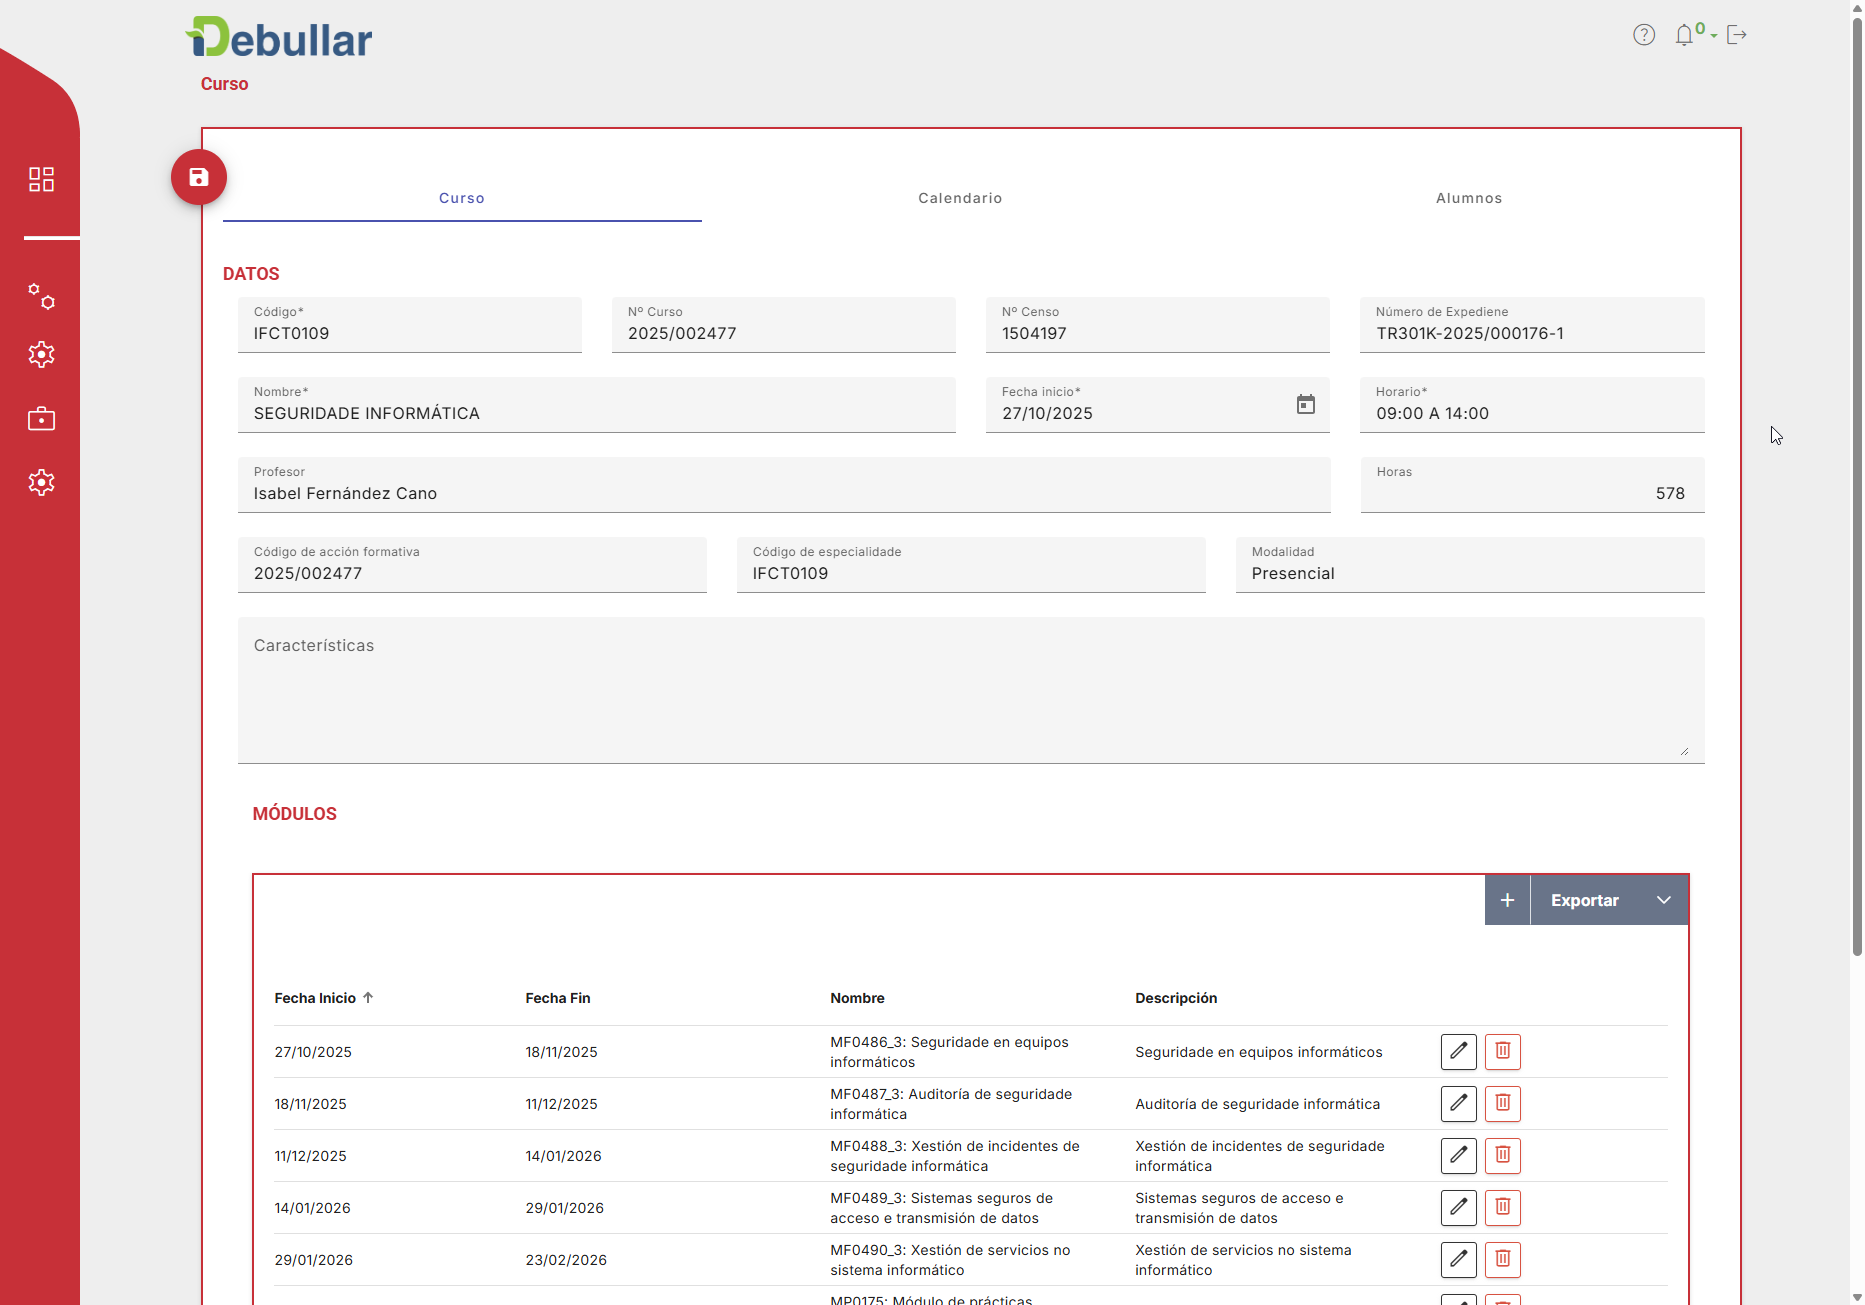Viewport: 1865px width, 1305px height.
Task: Sort by Fecha Inicio column header
Action: pyautogui.click(x=316, y=998)
